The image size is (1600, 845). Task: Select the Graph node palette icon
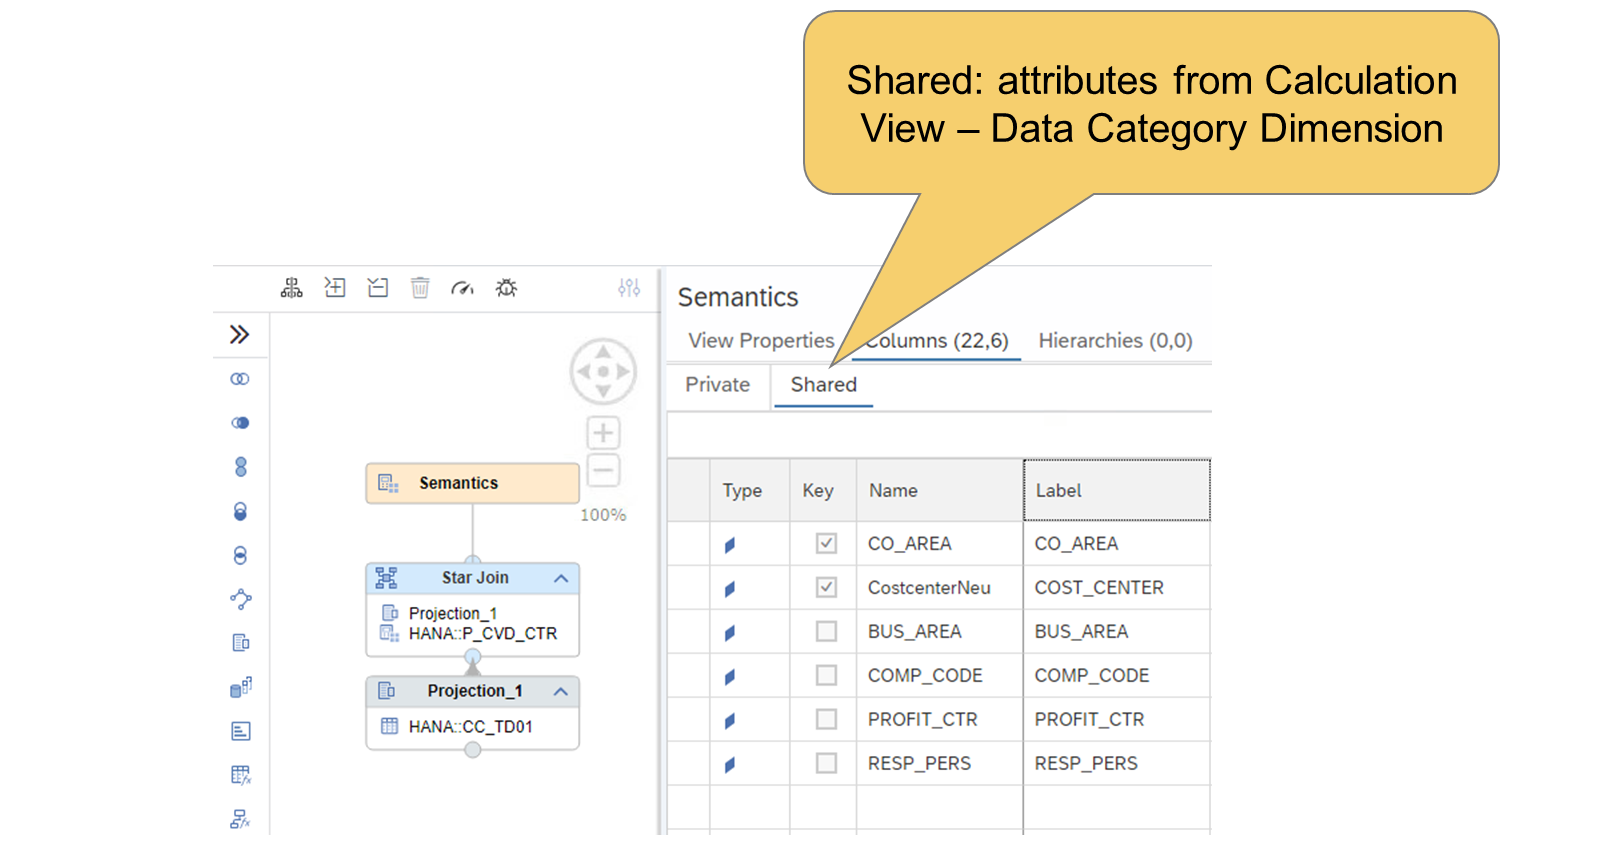tap(240, 599)
